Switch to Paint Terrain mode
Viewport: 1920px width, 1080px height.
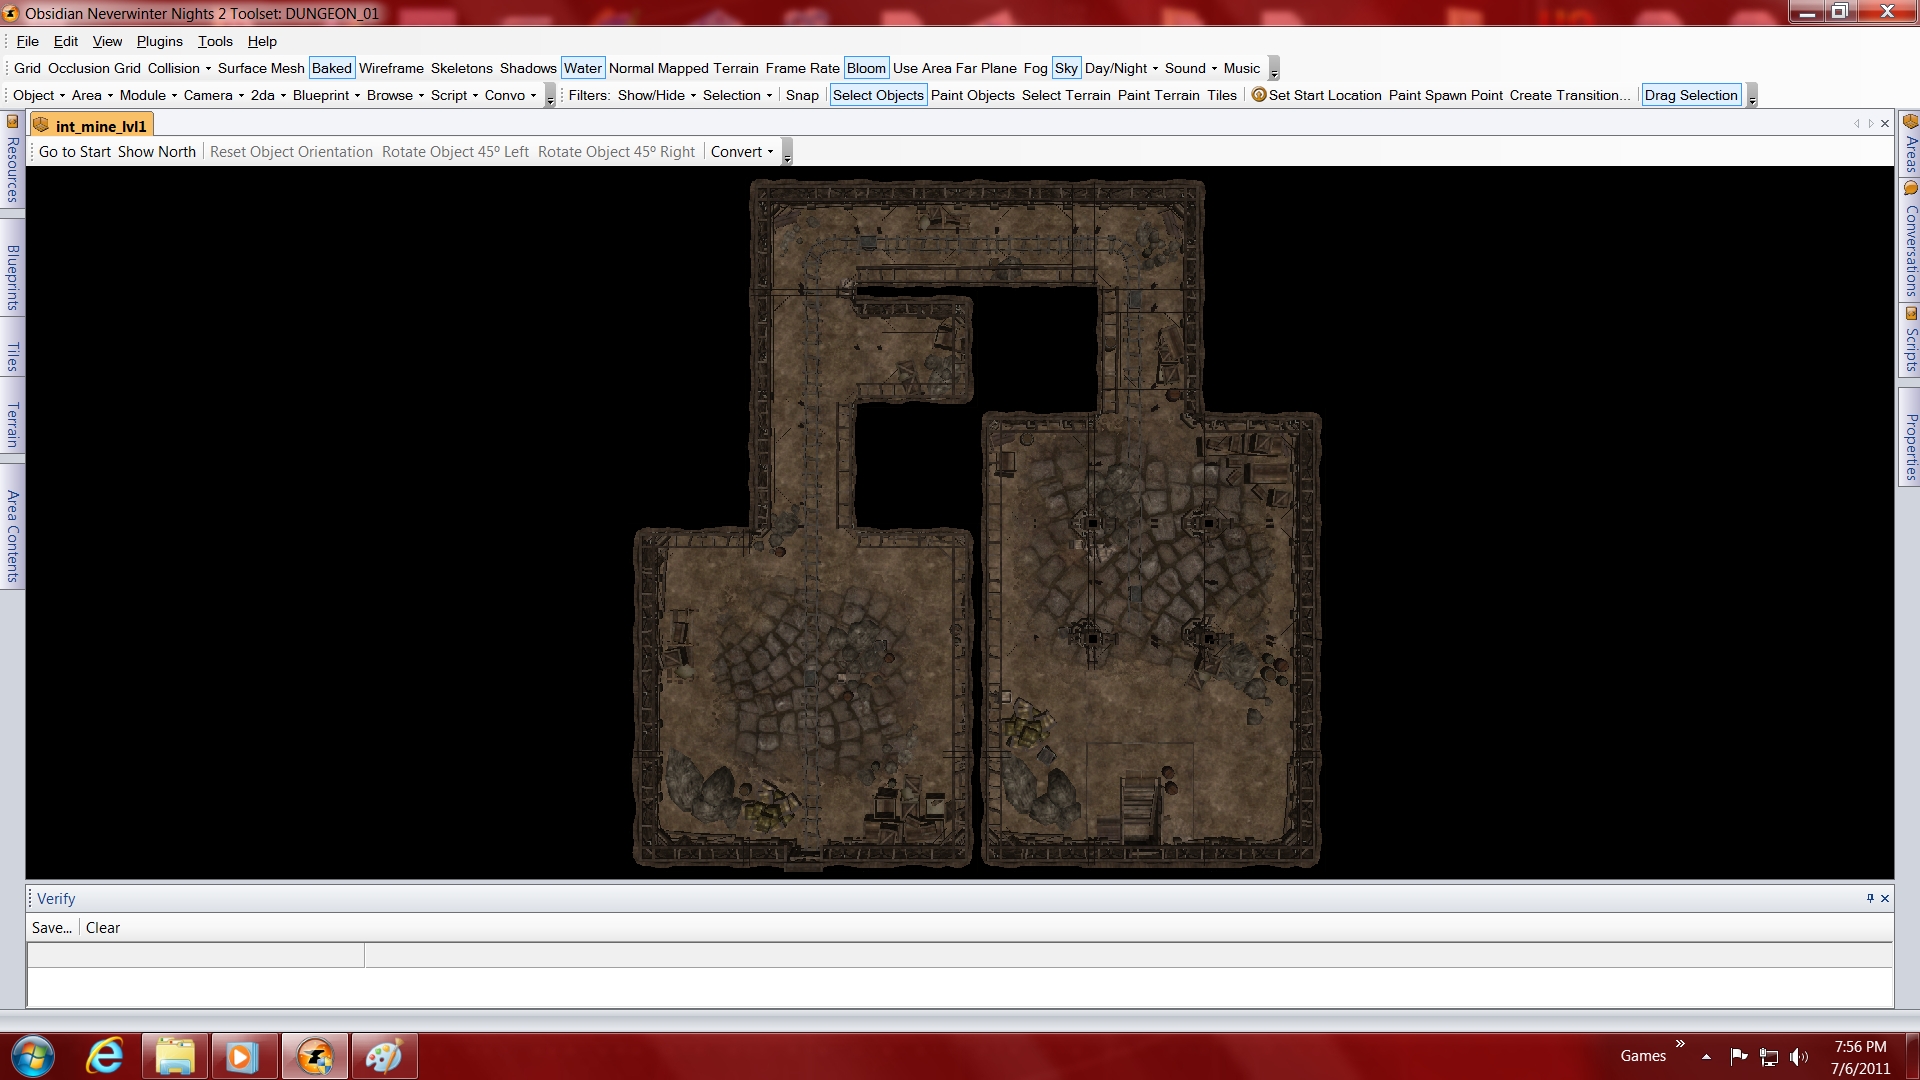1158,95
